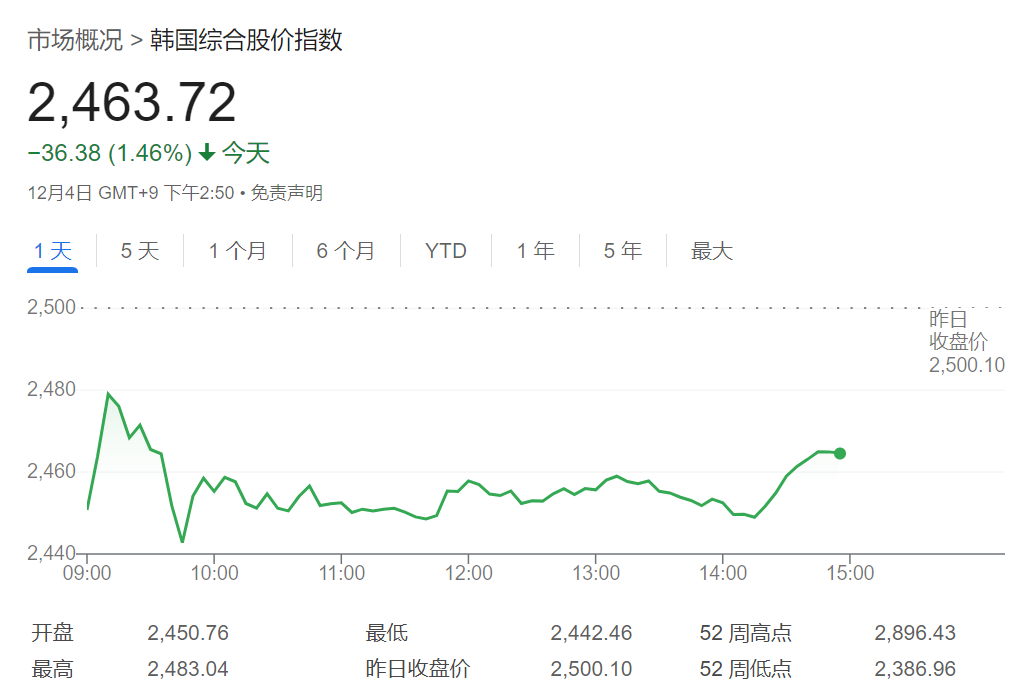
Task: Click the 最低 value 2,442.46
Action: [x=591, y=633]
